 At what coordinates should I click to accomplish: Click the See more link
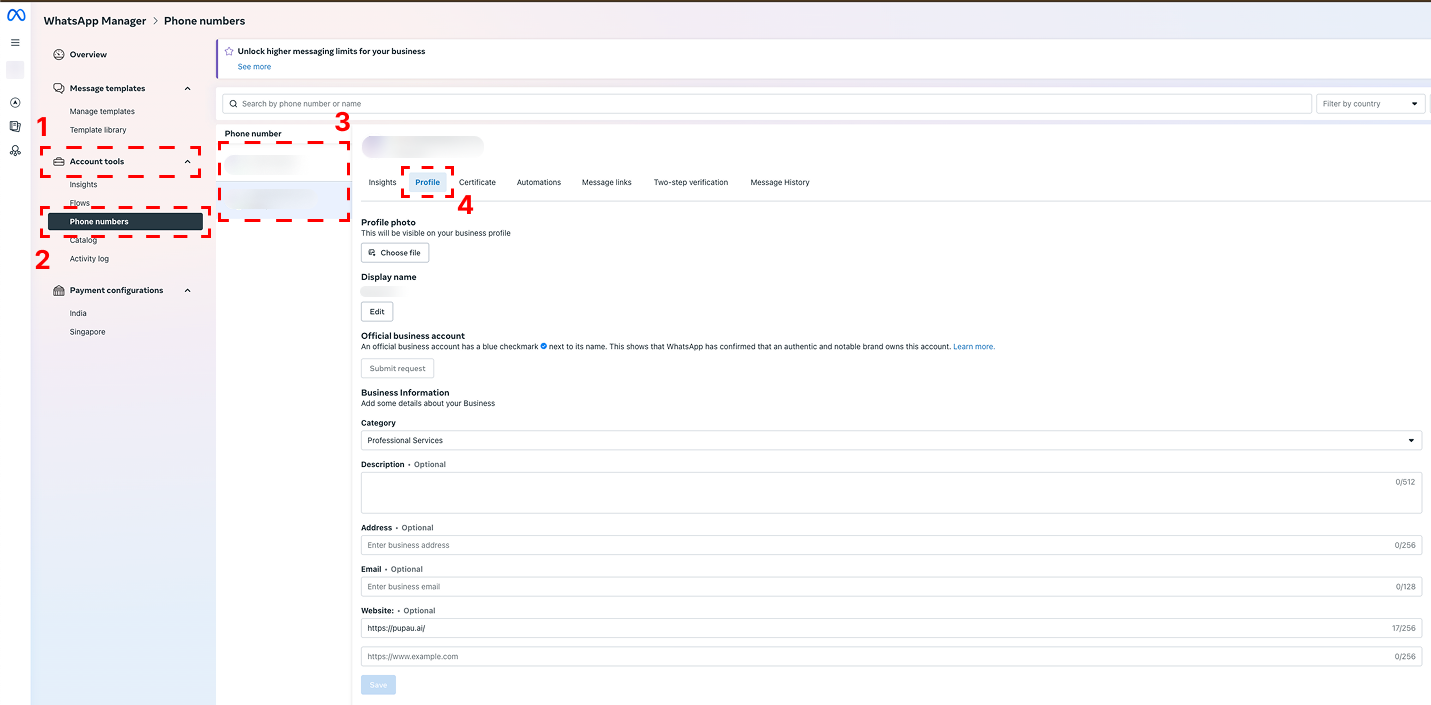(254, 67)
